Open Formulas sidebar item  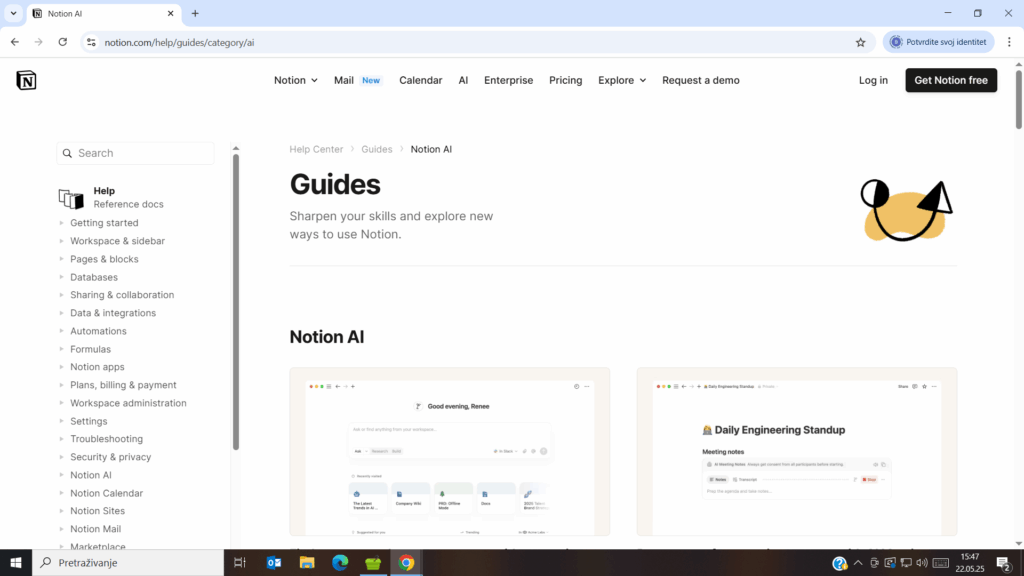90,349
